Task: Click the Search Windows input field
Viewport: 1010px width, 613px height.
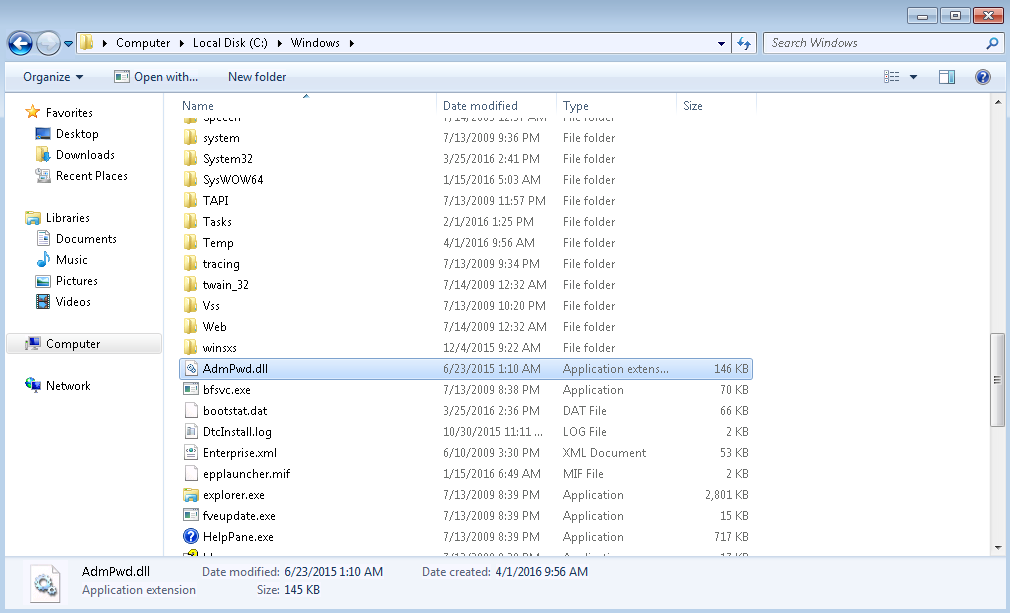Action: (875, 43)
